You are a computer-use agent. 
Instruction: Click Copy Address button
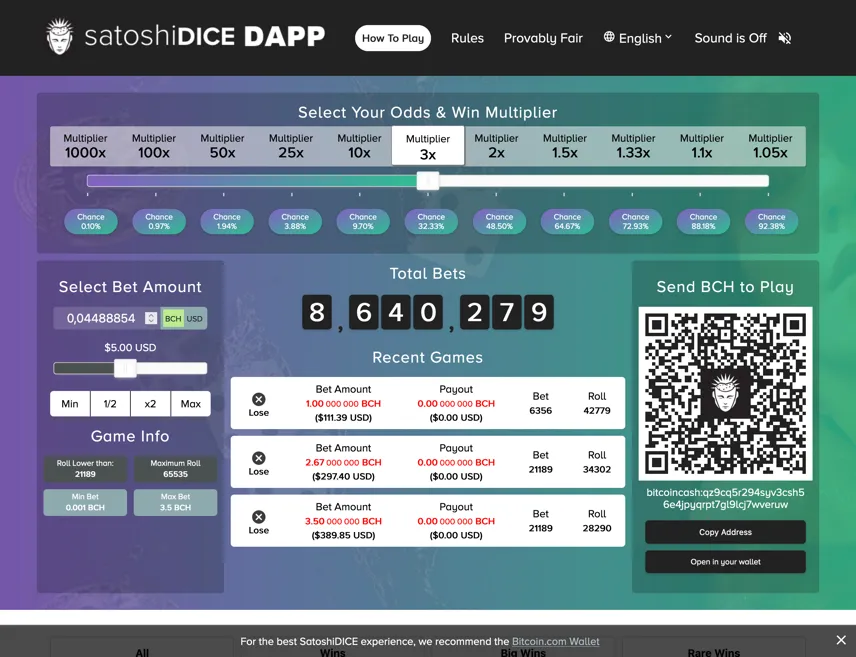click(725, 532)
